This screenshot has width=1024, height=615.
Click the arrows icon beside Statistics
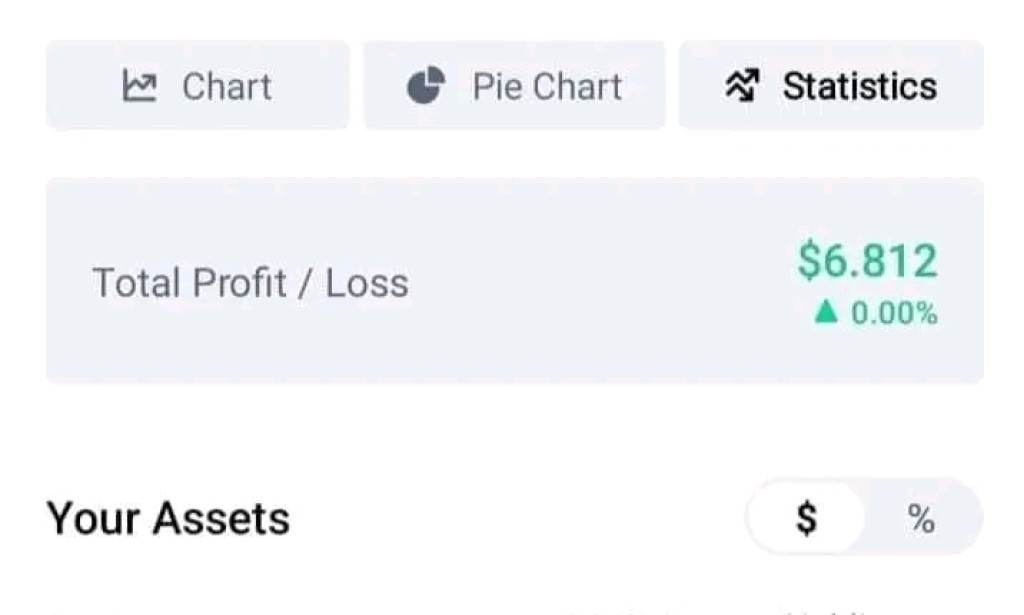[x=741, y=86]
